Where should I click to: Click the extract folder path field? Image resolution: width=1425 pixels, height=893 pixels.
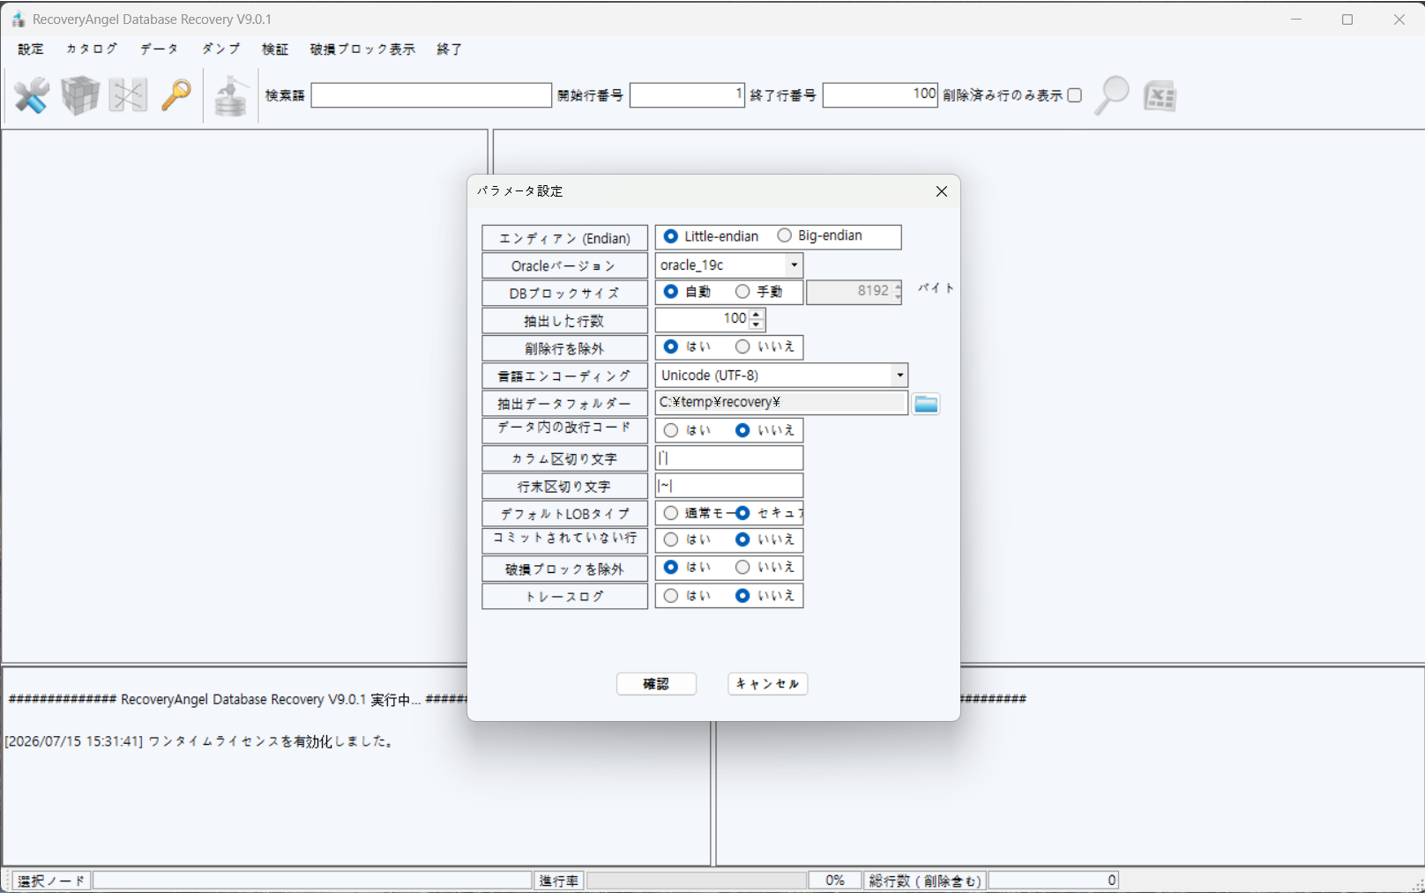click(782, 402)
